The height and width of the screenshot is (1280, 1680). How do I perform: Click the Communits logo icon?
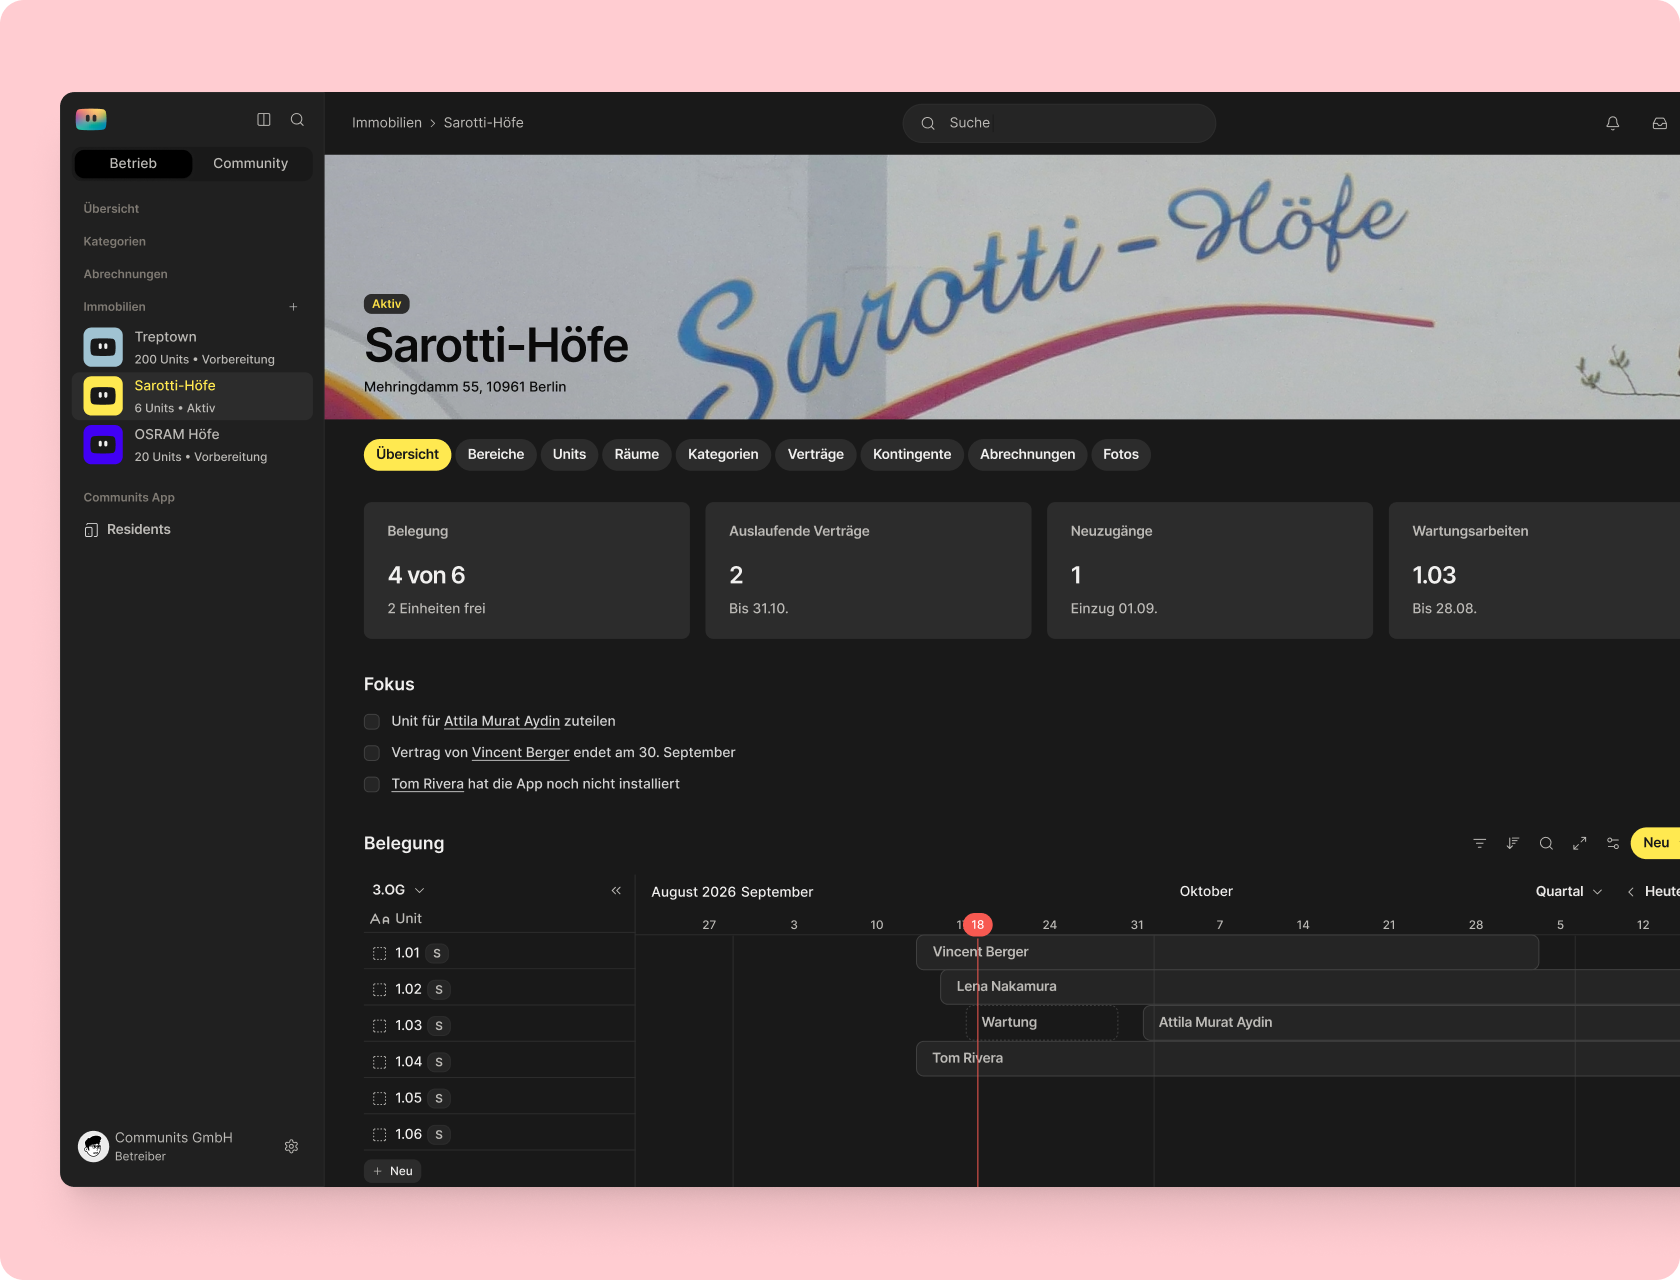coord(91,120)
